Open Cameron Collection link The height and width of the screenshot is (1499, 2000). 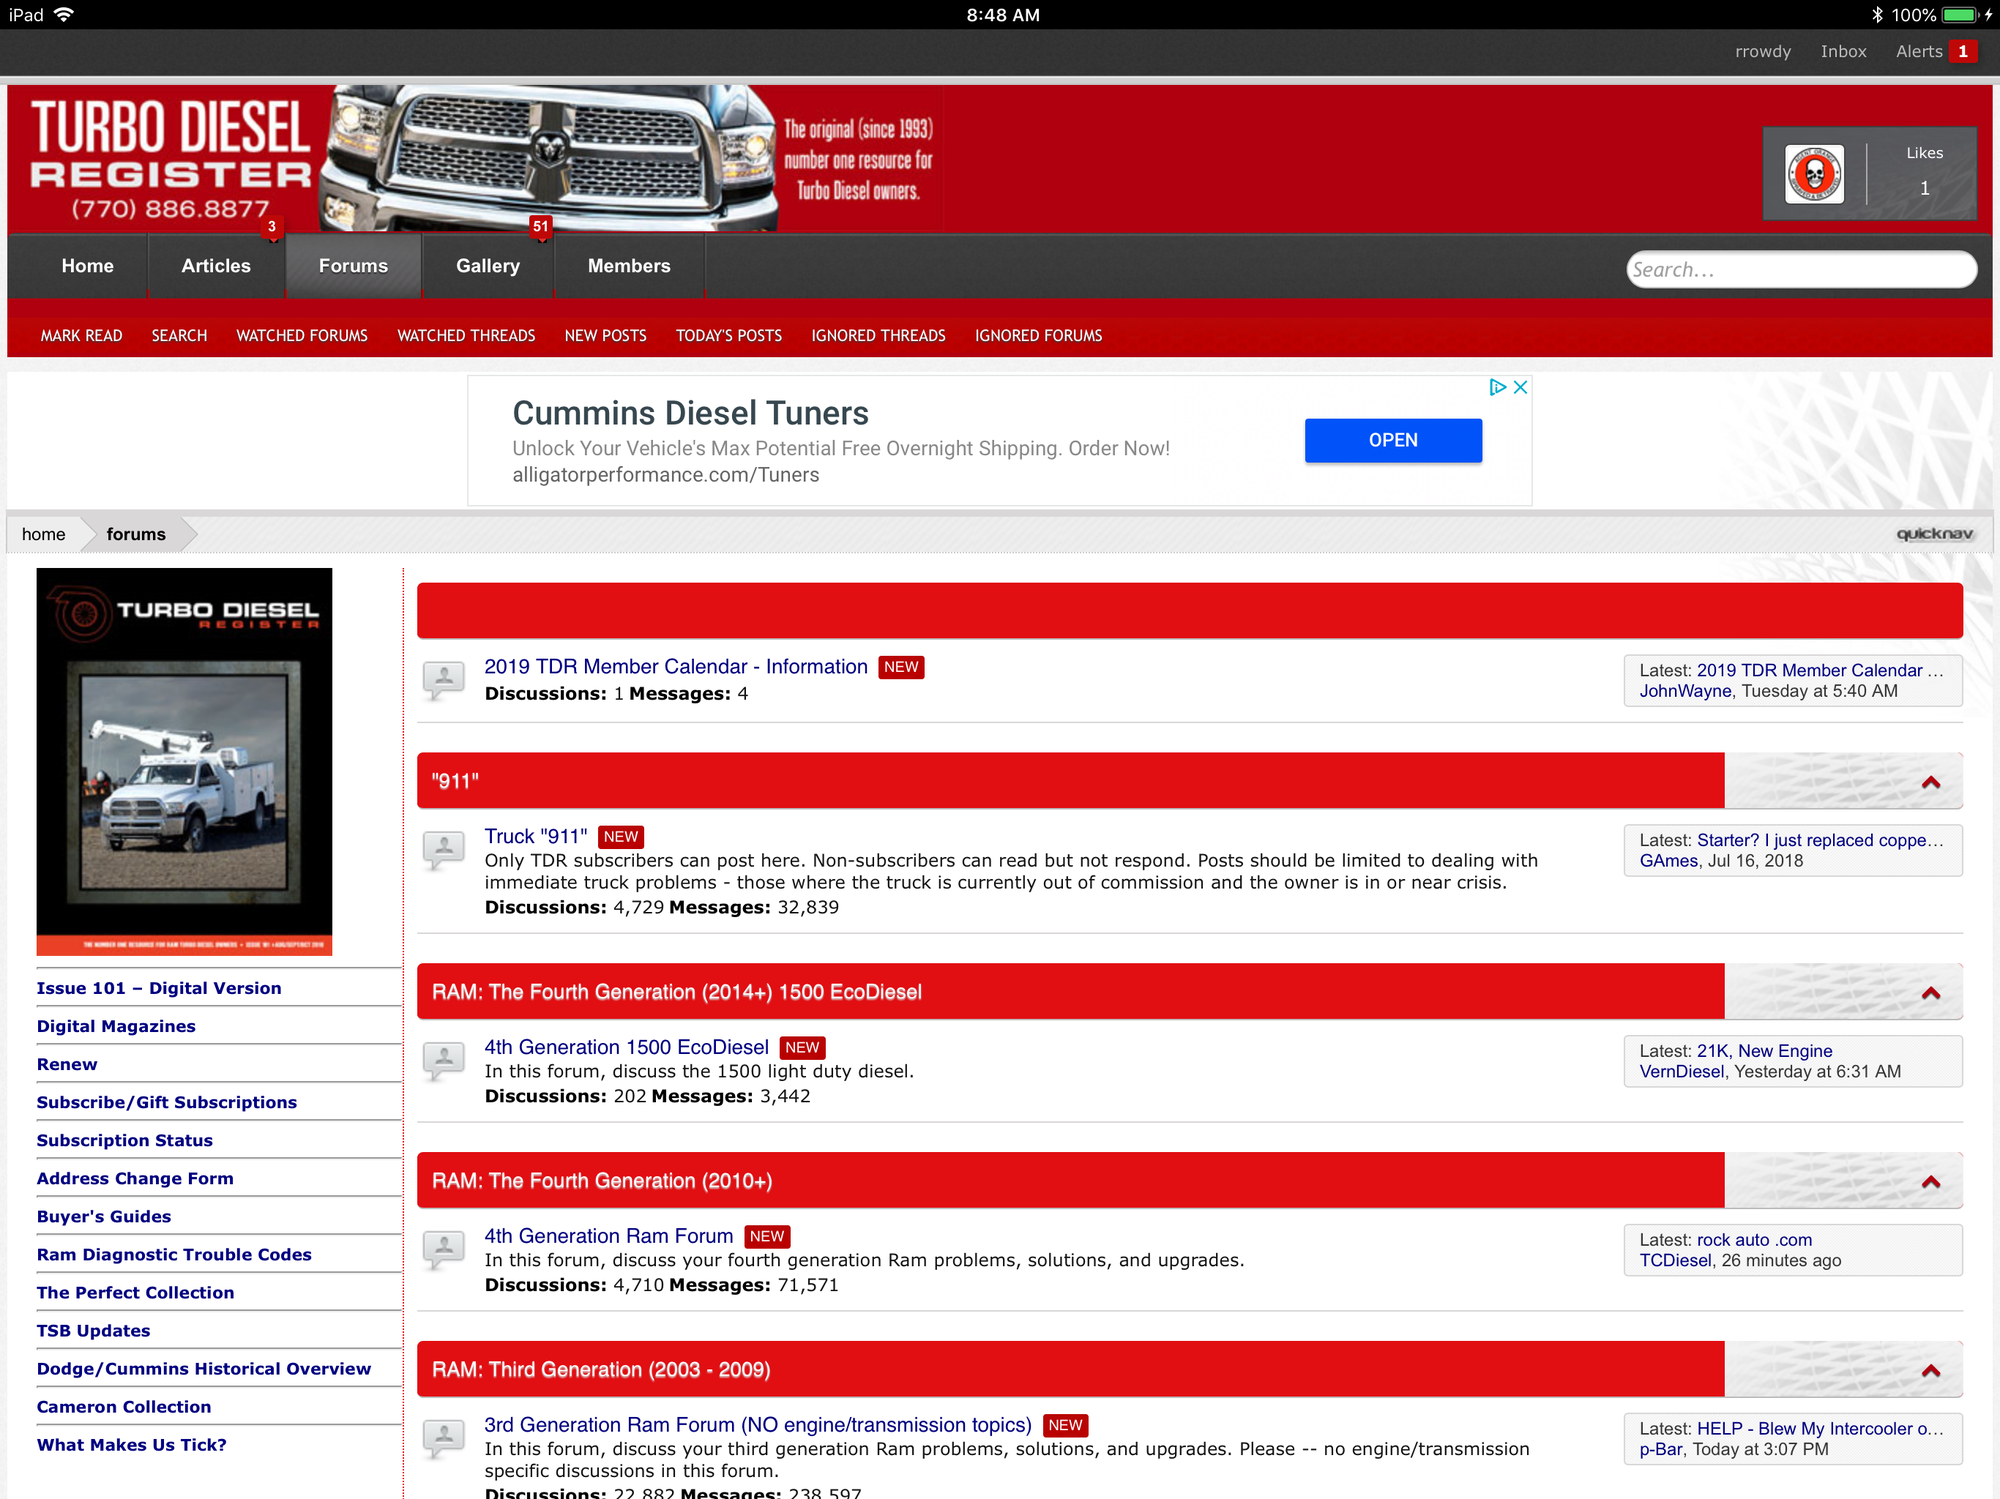pos(124,1406)
